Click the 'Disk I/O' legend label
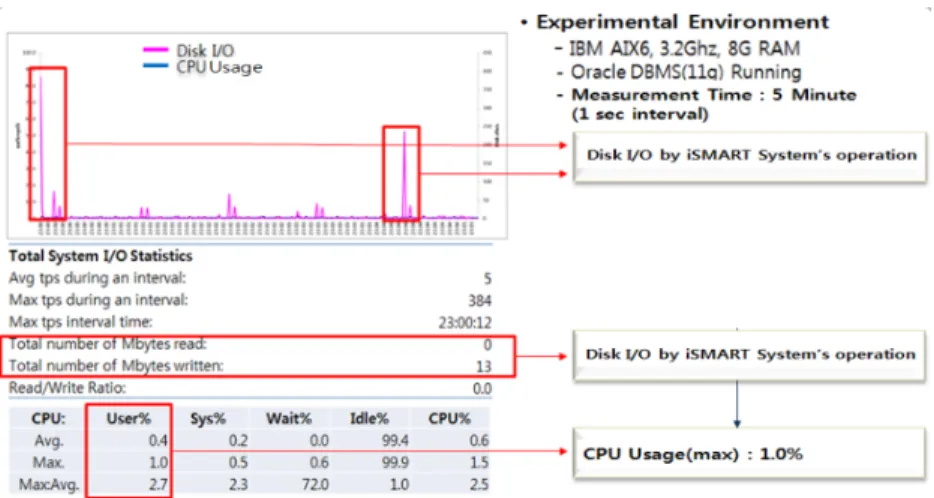The image size is (934, 498). click(206, 51)
